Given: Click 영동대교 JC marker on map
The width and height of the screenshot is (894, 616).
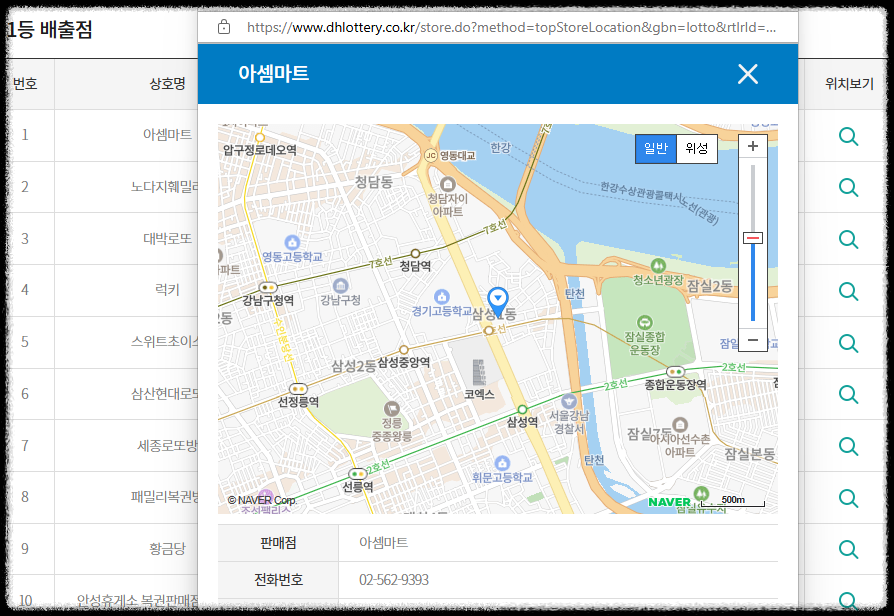Looking at the screenshot, I should coord(430,155).
